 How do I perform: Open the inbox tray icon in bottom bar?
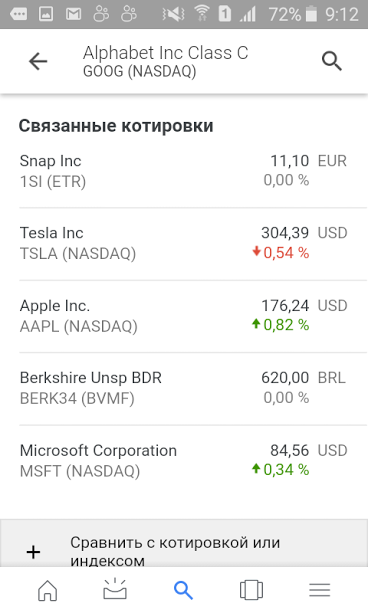point(115,589)
